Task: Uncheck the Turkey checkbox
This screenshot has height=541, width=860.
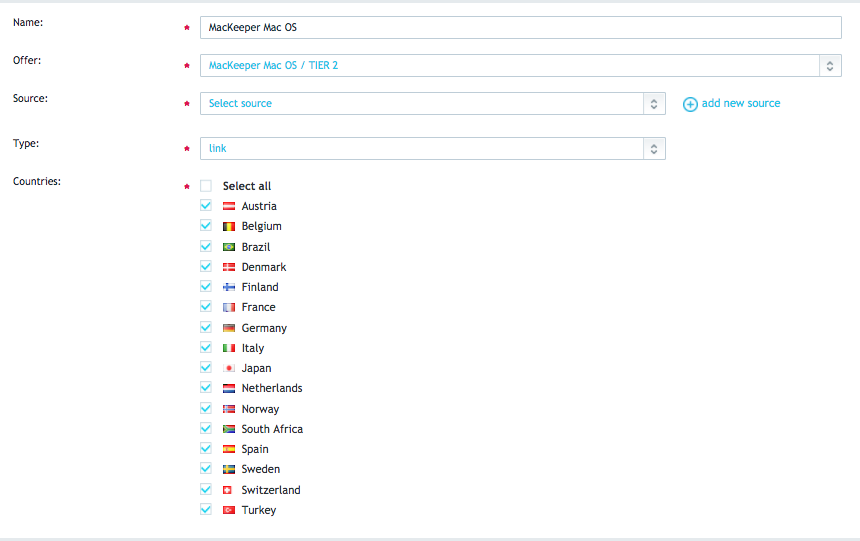Action: 206,510
